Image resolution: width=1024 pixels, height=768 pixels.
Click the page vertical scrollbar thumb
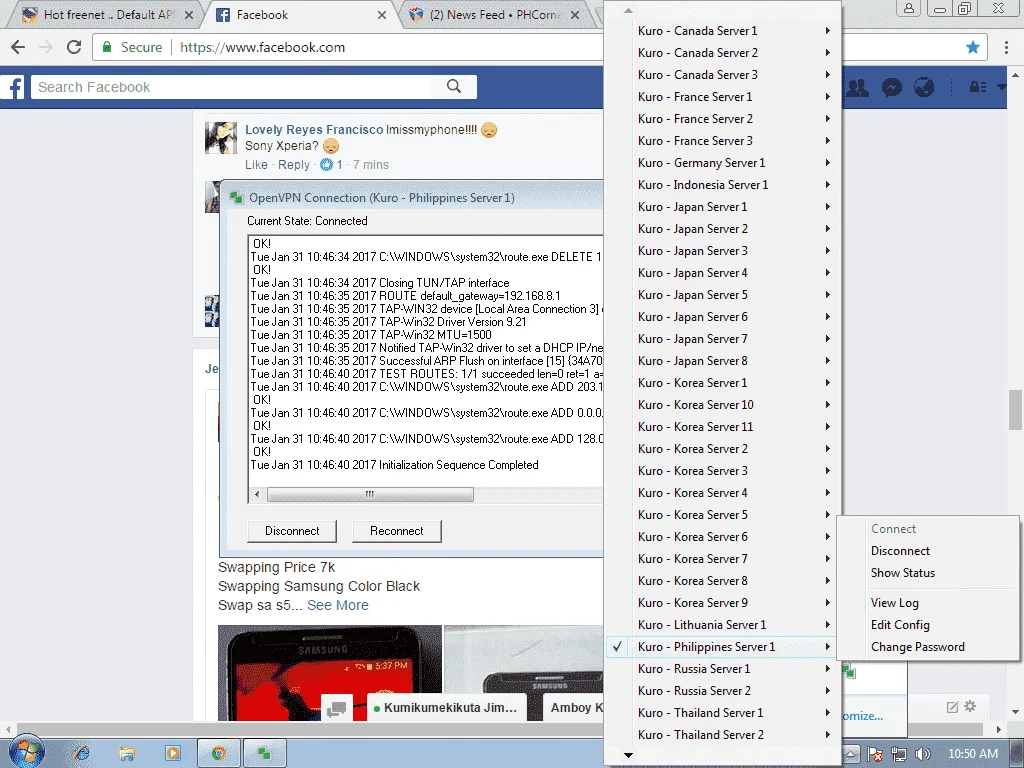(1015, 409)
